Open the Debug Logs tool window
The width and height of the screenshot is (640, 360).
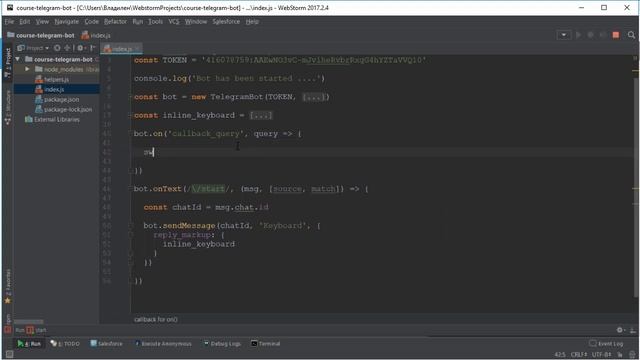(222, 344)
